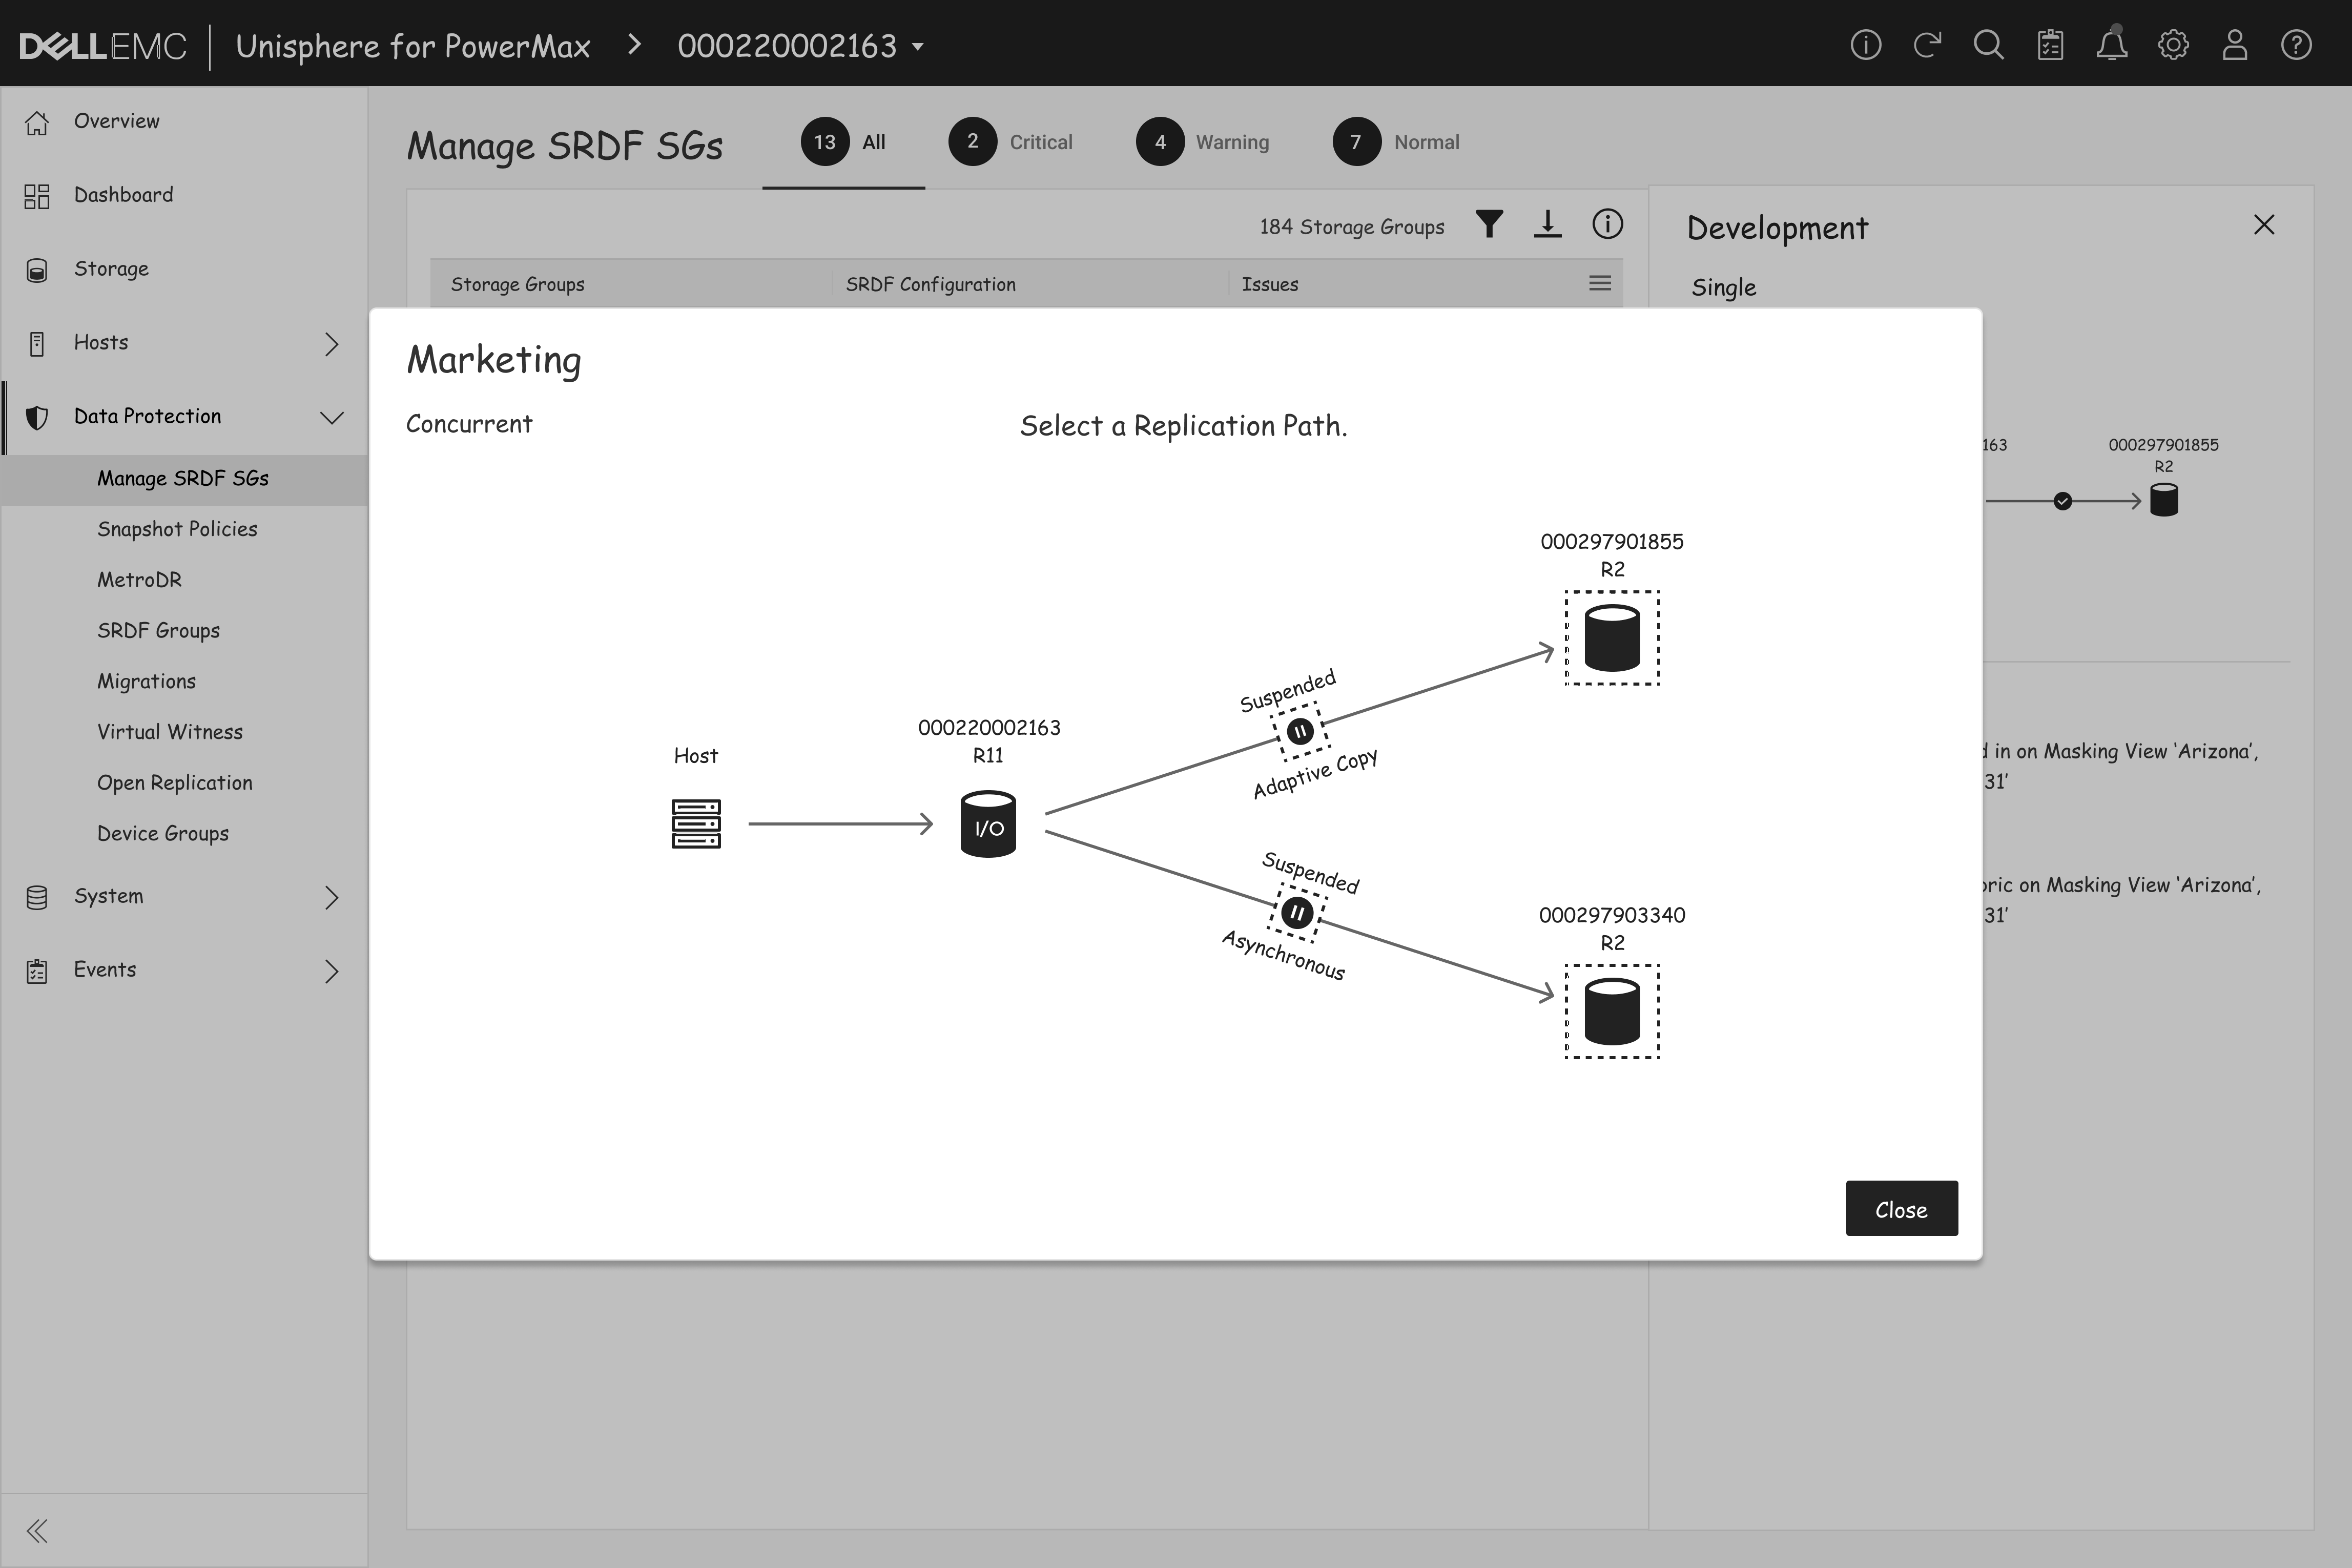Image resolution: width=2352 pixels, height=1568 pixels.
Task: Open the search magnifier icon
Action: coord(1988,46)
